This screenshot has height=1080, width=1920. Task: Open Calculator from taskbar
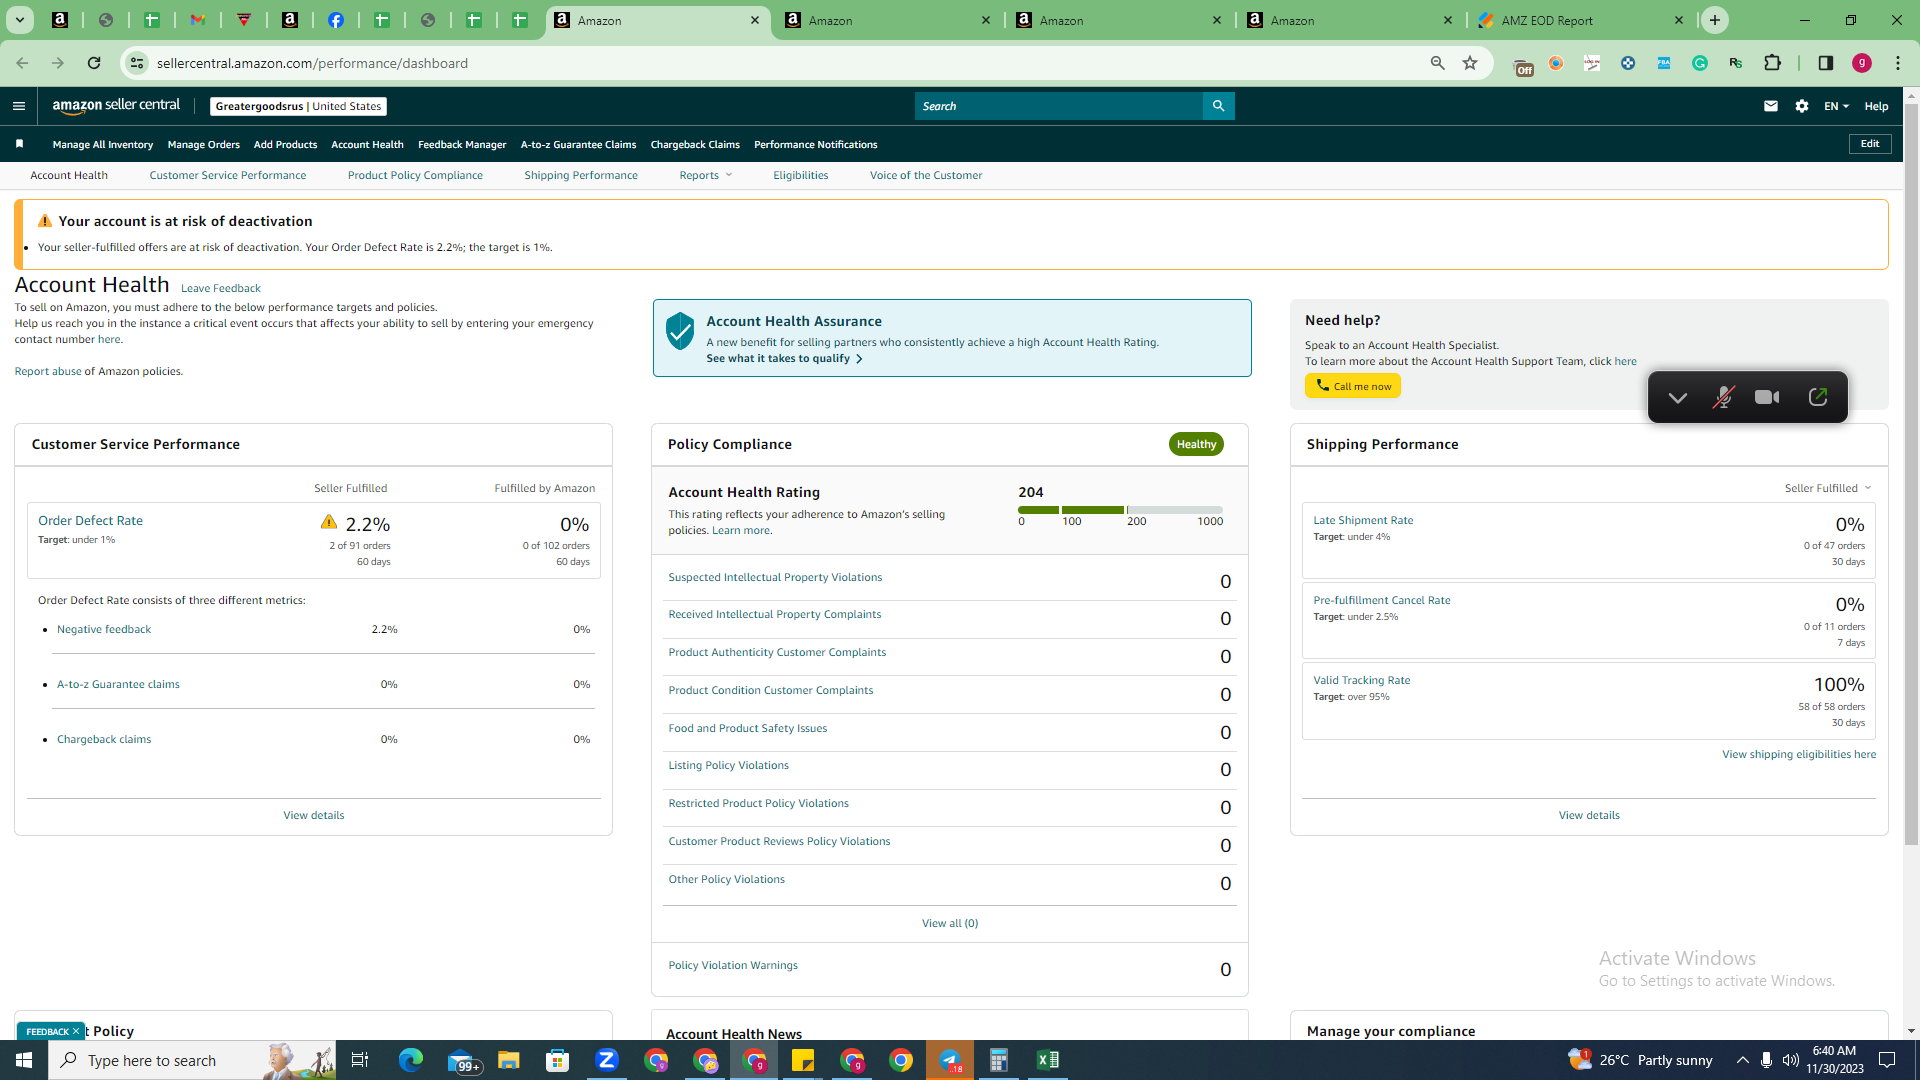pyautogui.click(x=998, y=1060)
